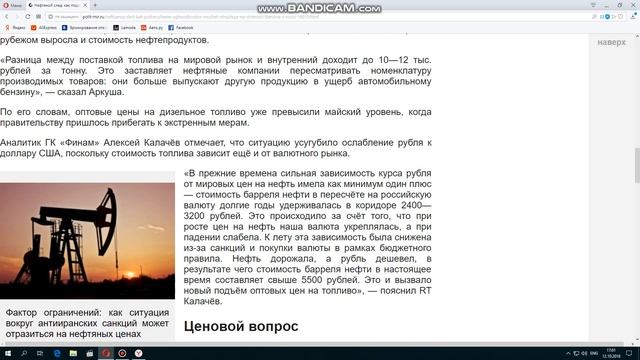
Task: Click the blue shield ad blocker icon
Action: click(607, 17)
